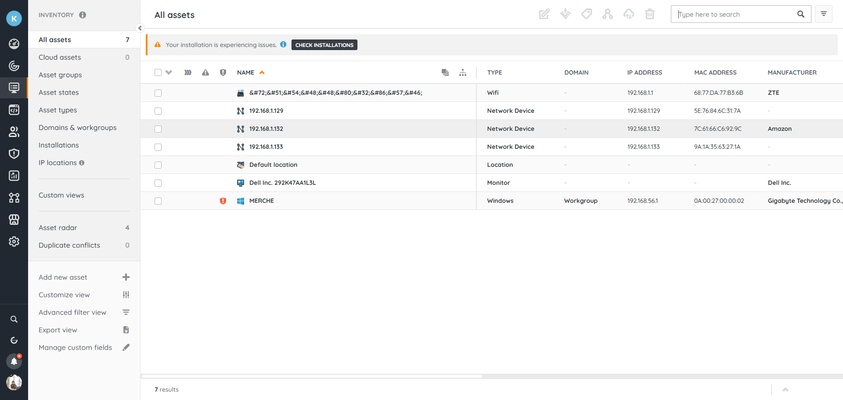Click the info icon beside the installation warning

pos(283,45)
